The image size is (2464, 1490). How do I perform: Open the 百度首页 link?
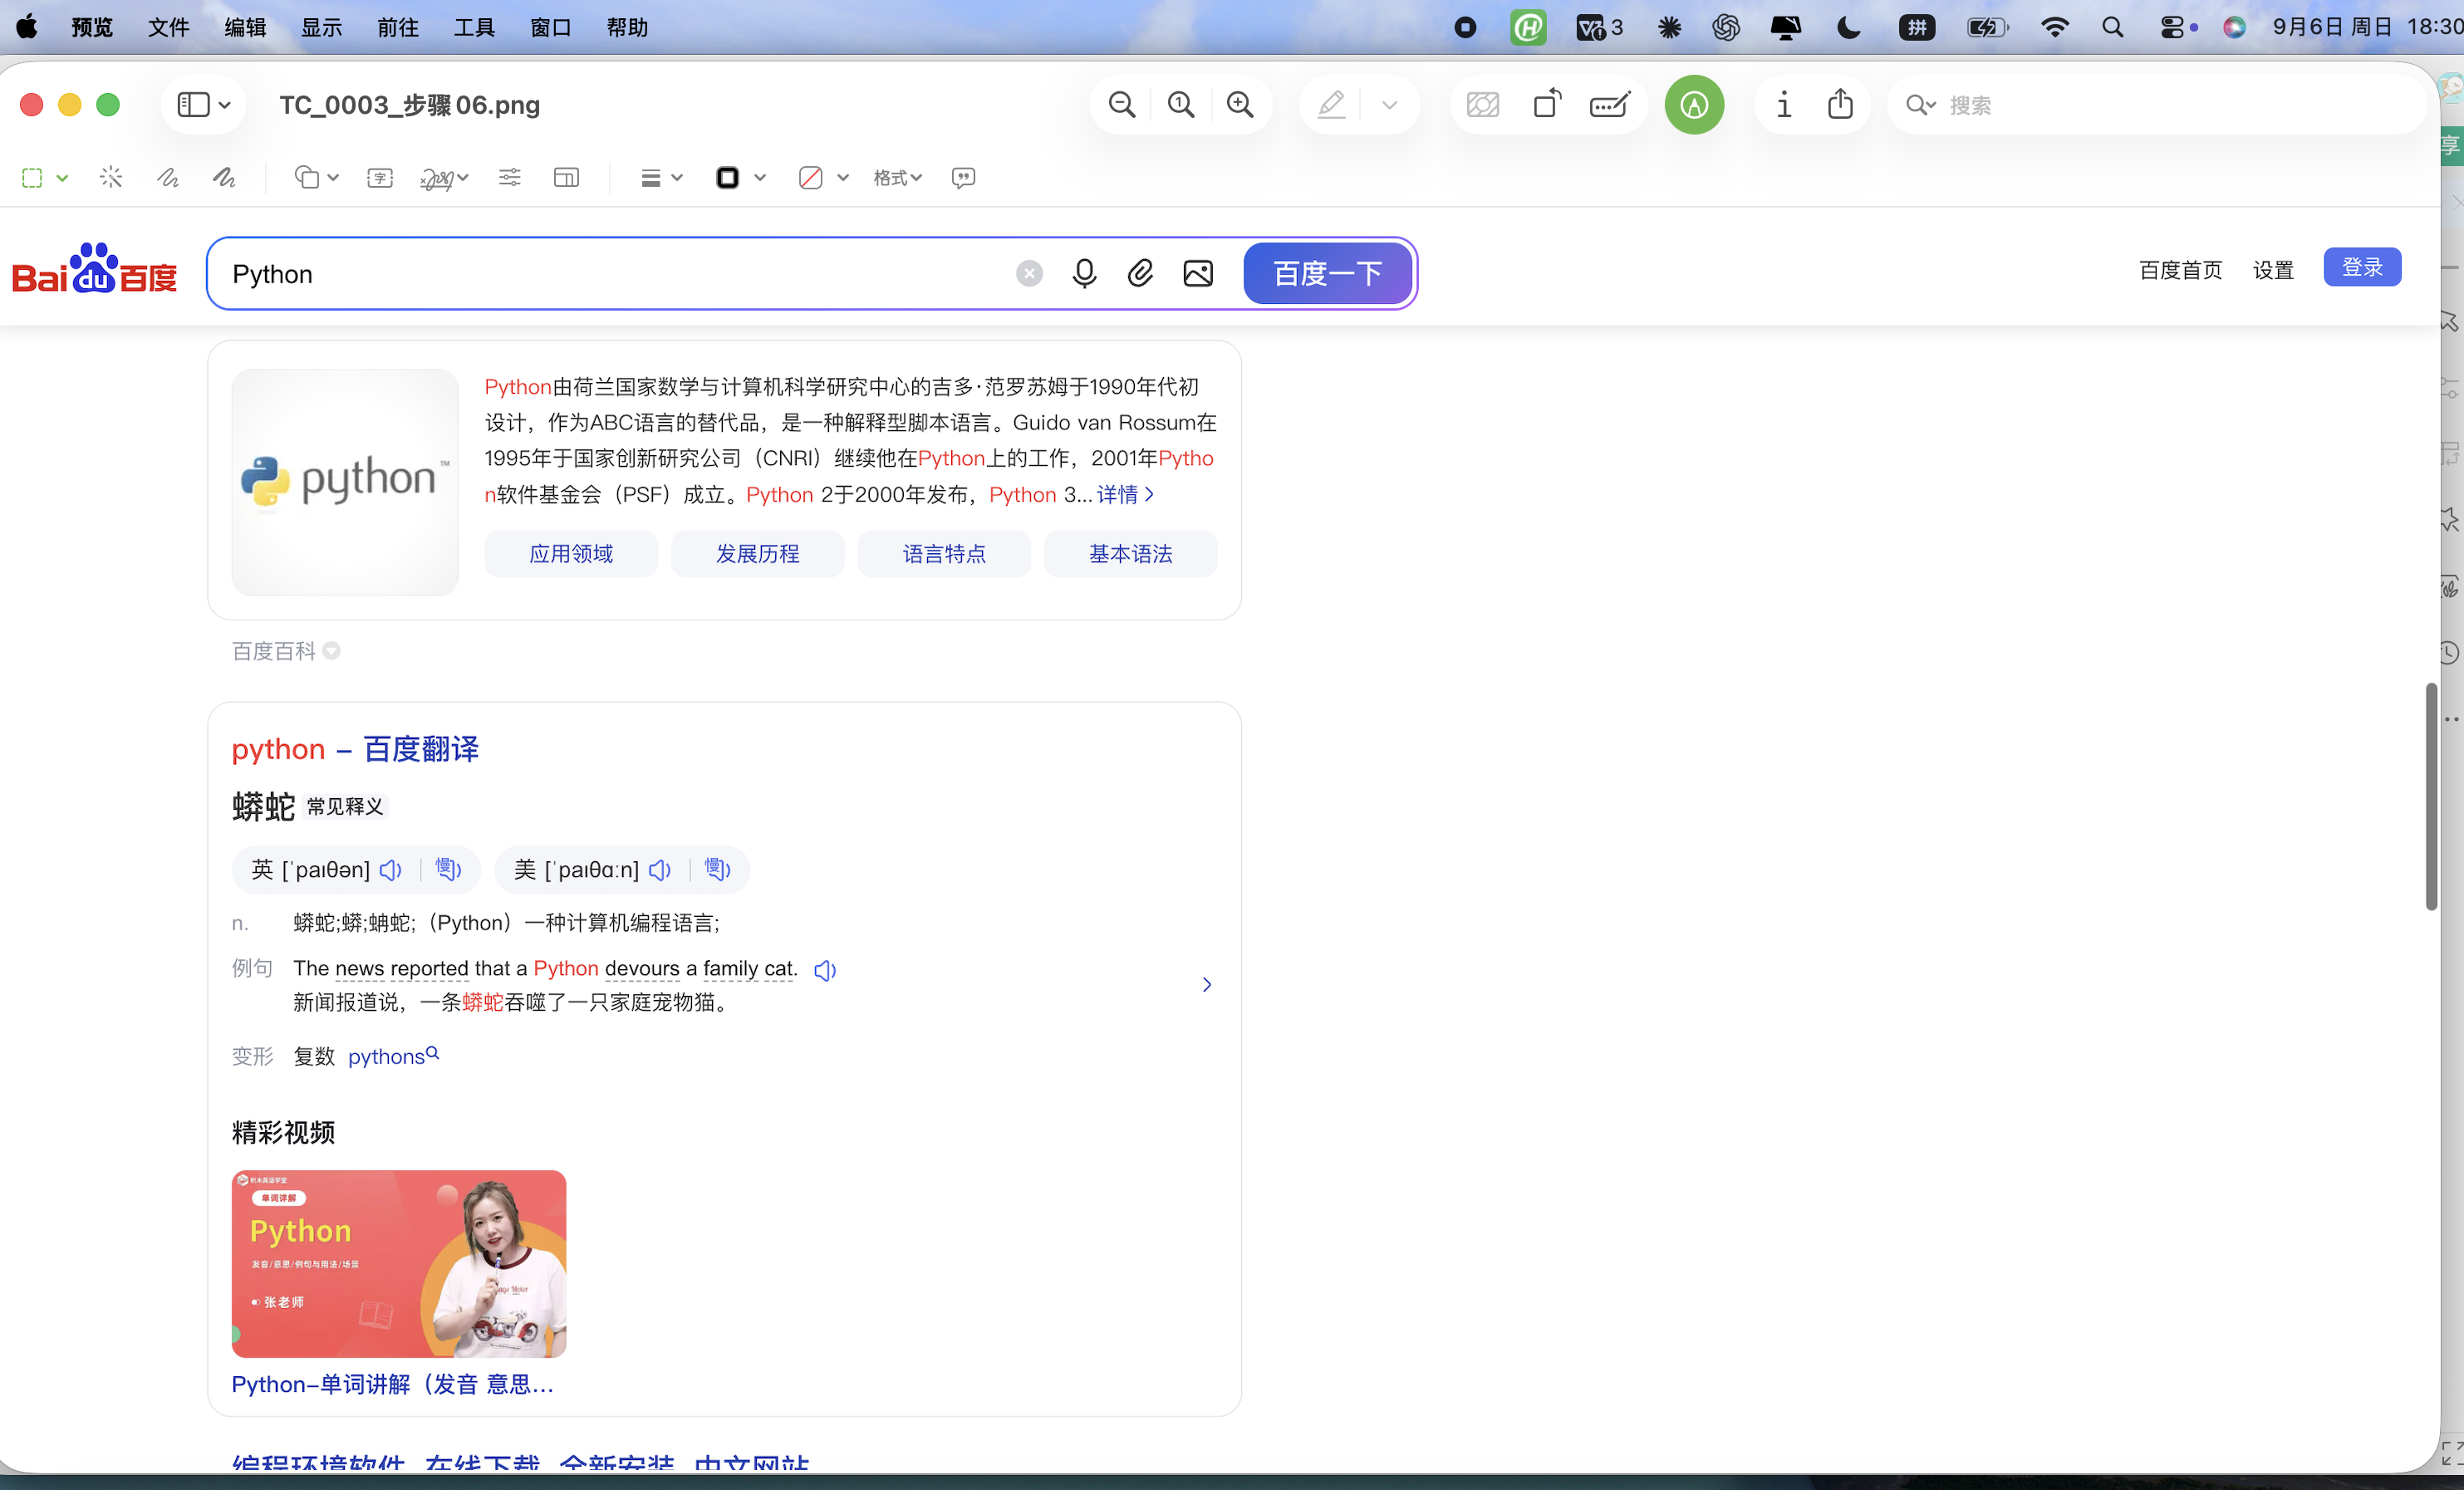coord(2180,270)
